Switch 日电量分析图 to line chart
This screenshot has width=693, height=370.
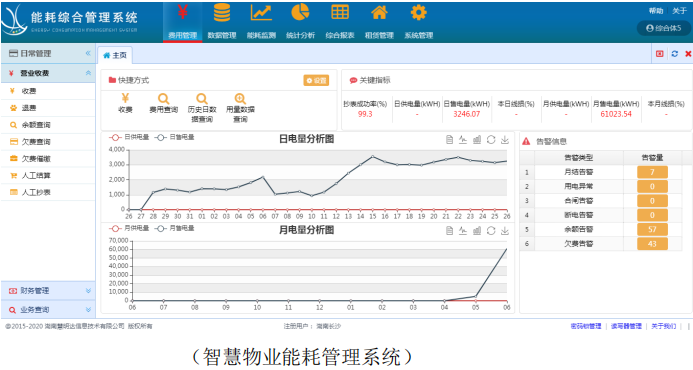(463, 140)
